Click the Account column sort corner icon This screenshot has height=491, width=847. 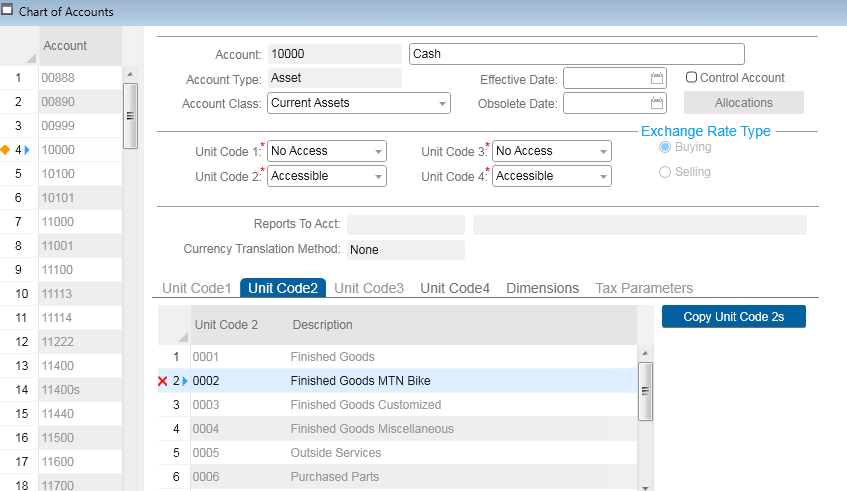tap(30, 59)
